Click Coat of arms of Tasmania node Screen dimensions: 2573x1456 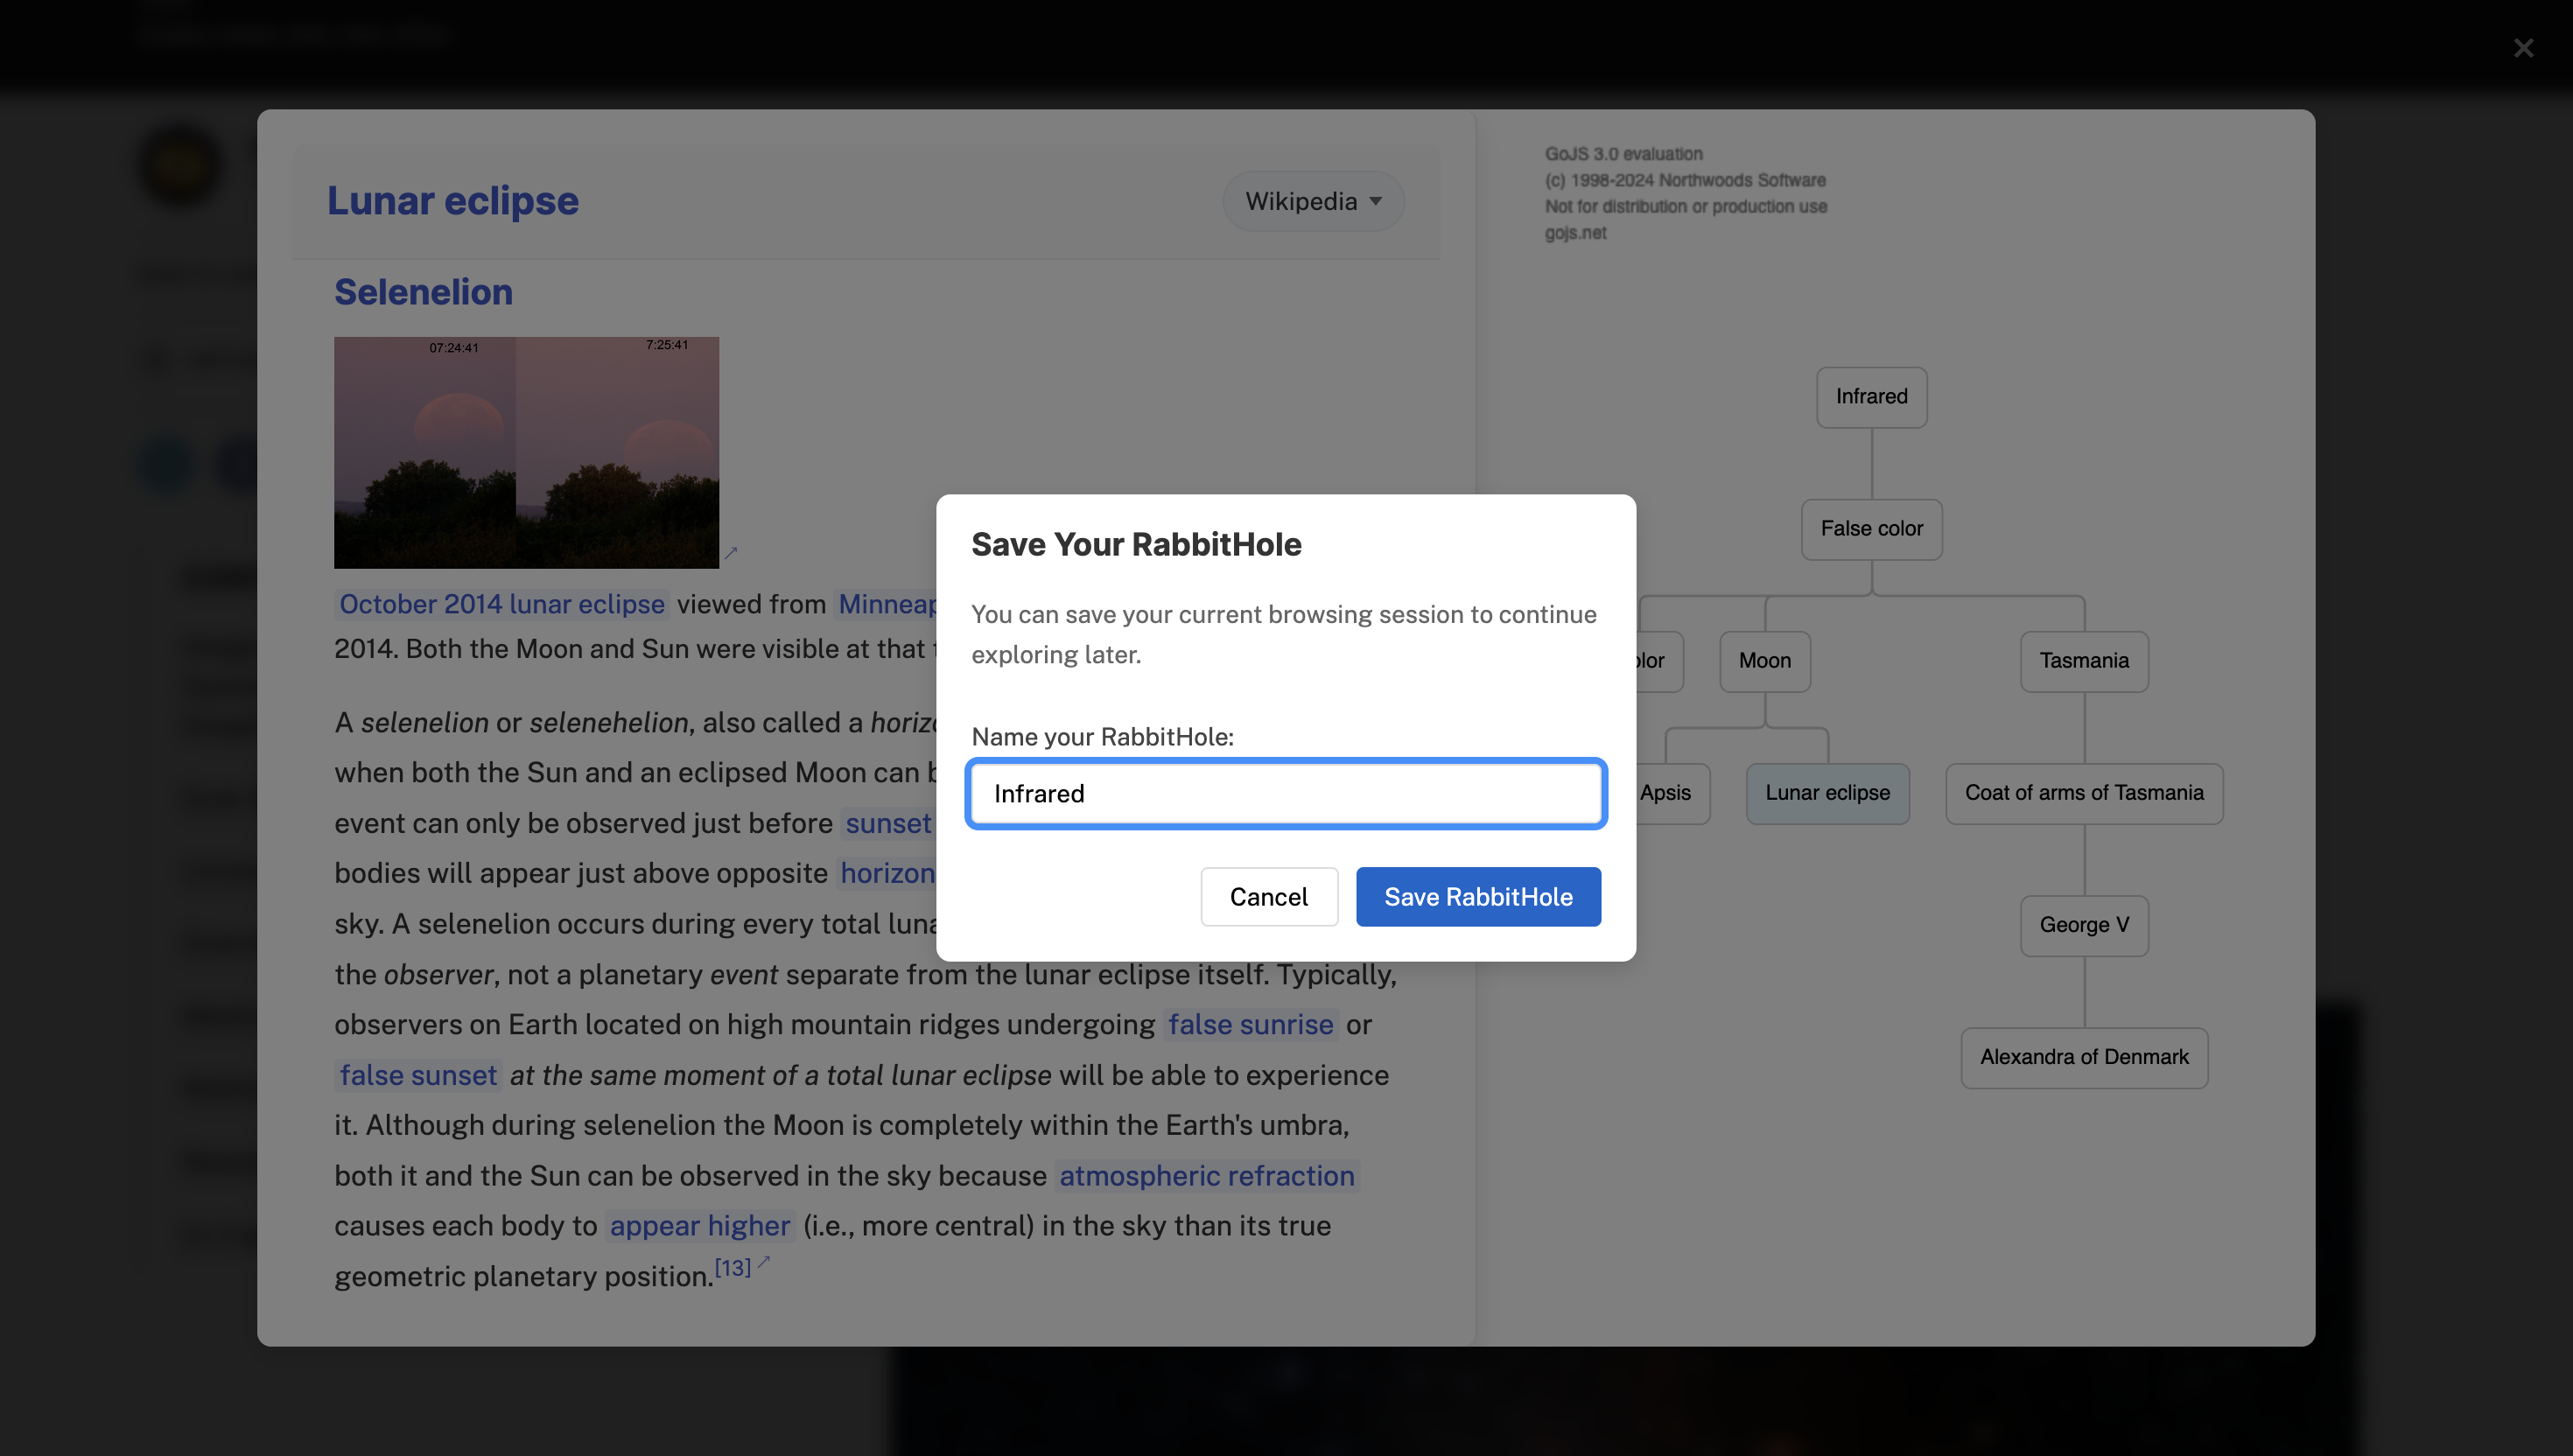tap(2083, 793)
